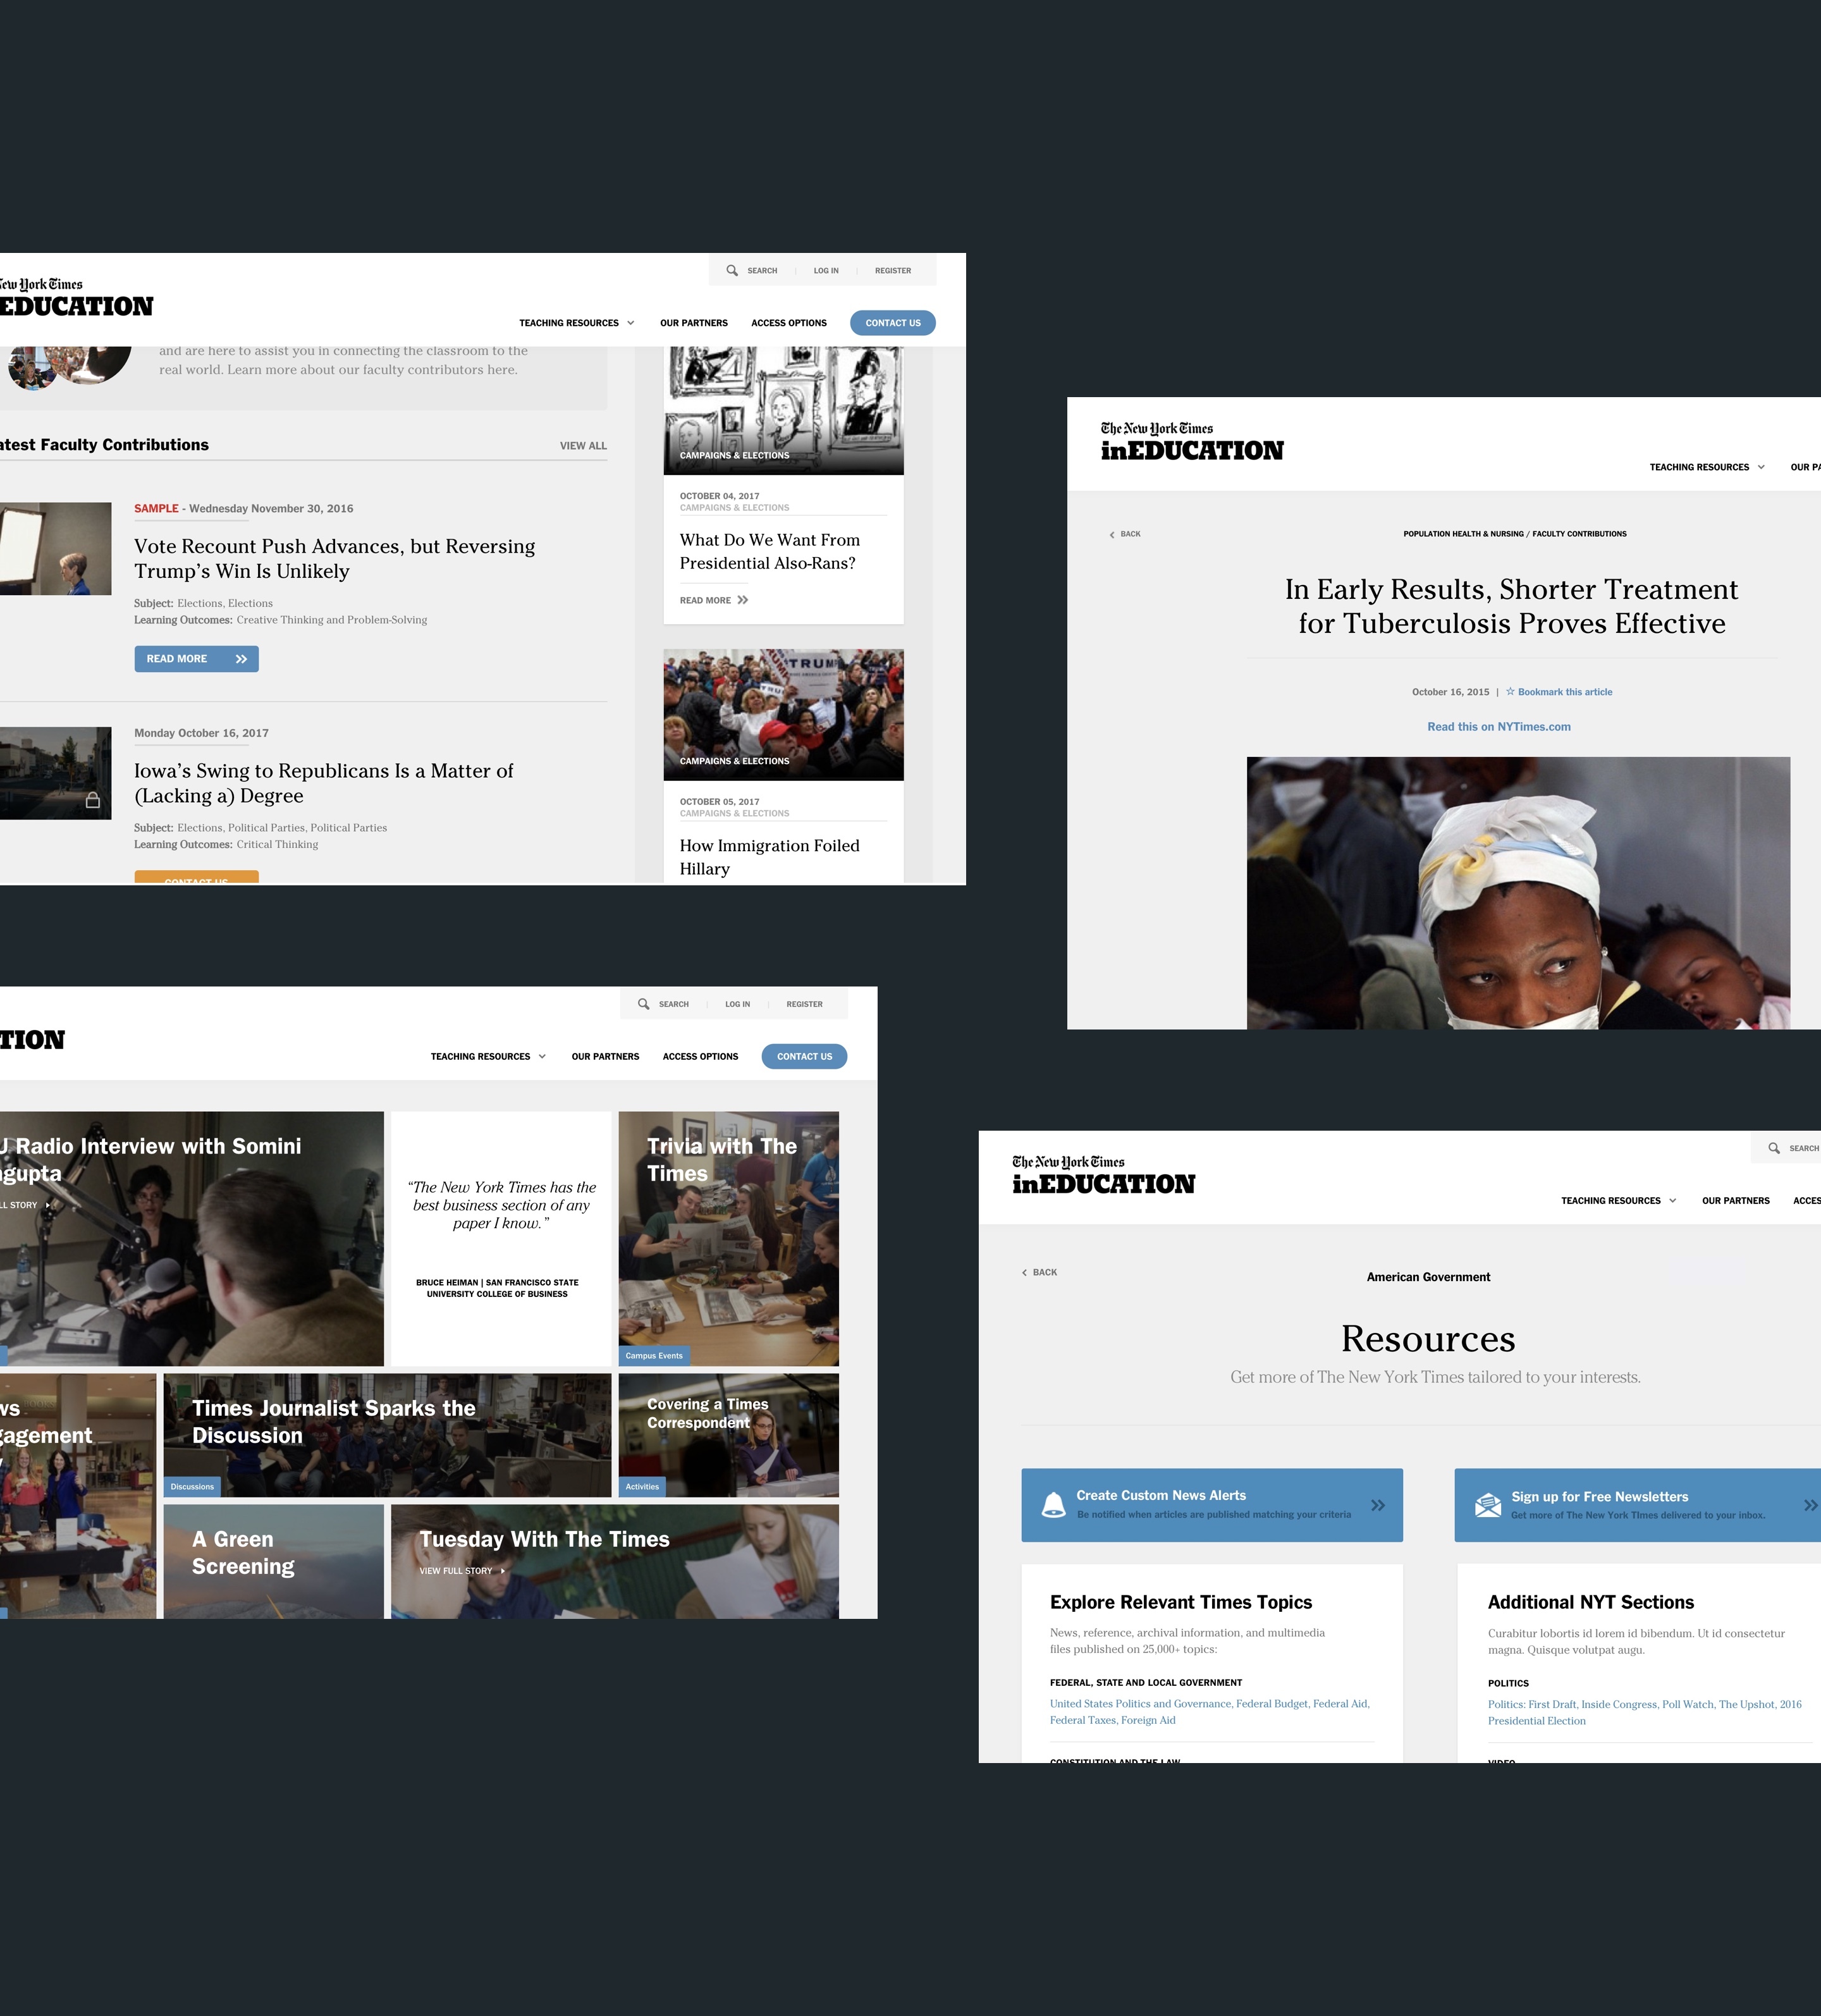Click the back chevron on the American Government Resources page

point(1024,1273)
